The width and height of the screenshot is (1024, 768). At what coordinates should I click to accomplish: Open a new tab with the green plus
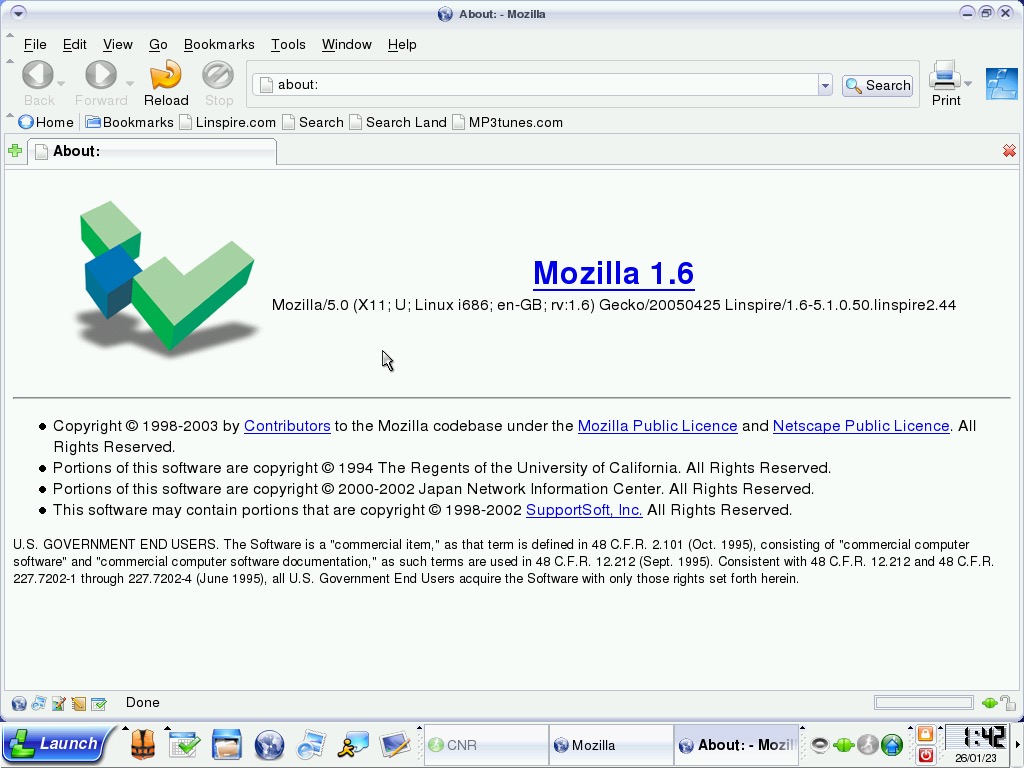point(15,151)
